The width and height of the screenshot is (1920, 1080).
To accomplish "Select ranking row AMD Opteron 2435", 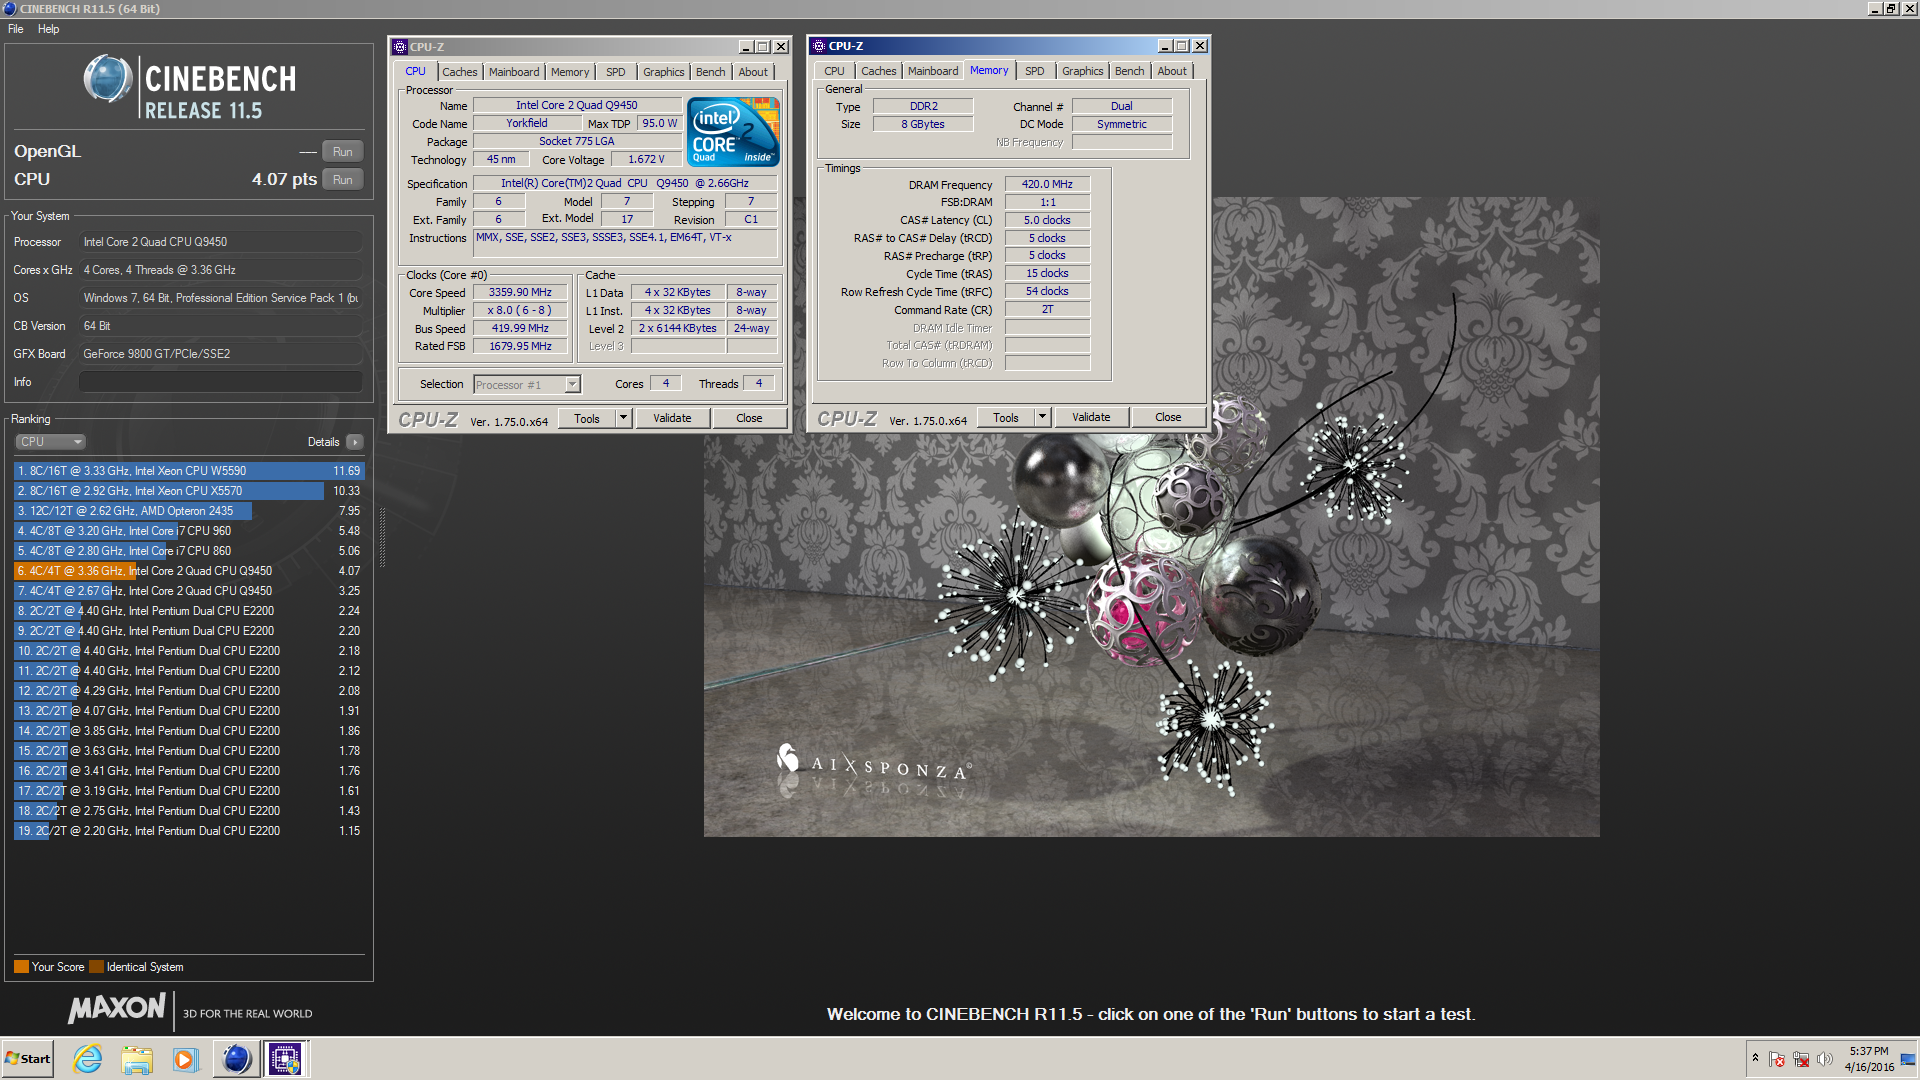I will pos(189,511).
